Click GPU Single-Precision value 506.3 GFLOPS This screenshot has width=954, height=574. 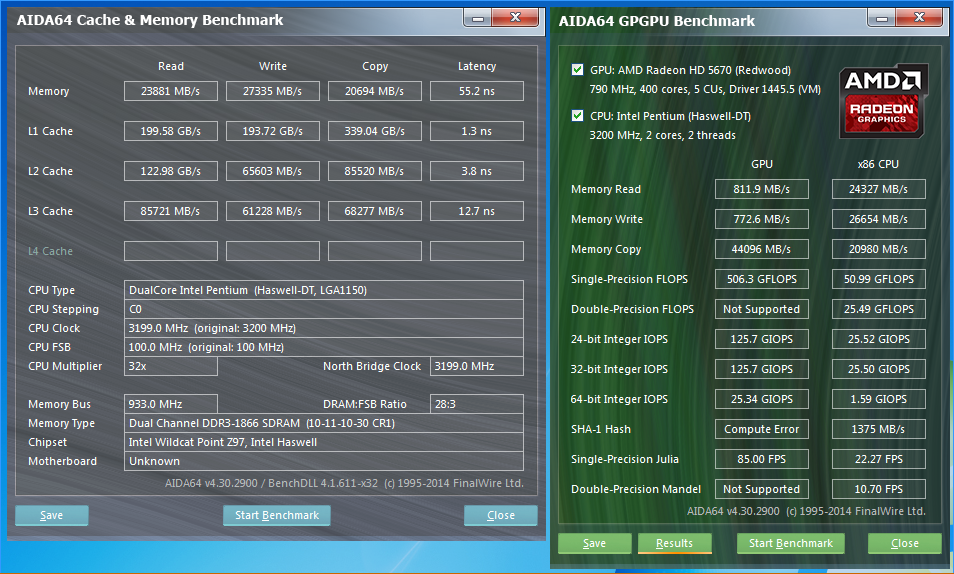(x=762, y=279)
